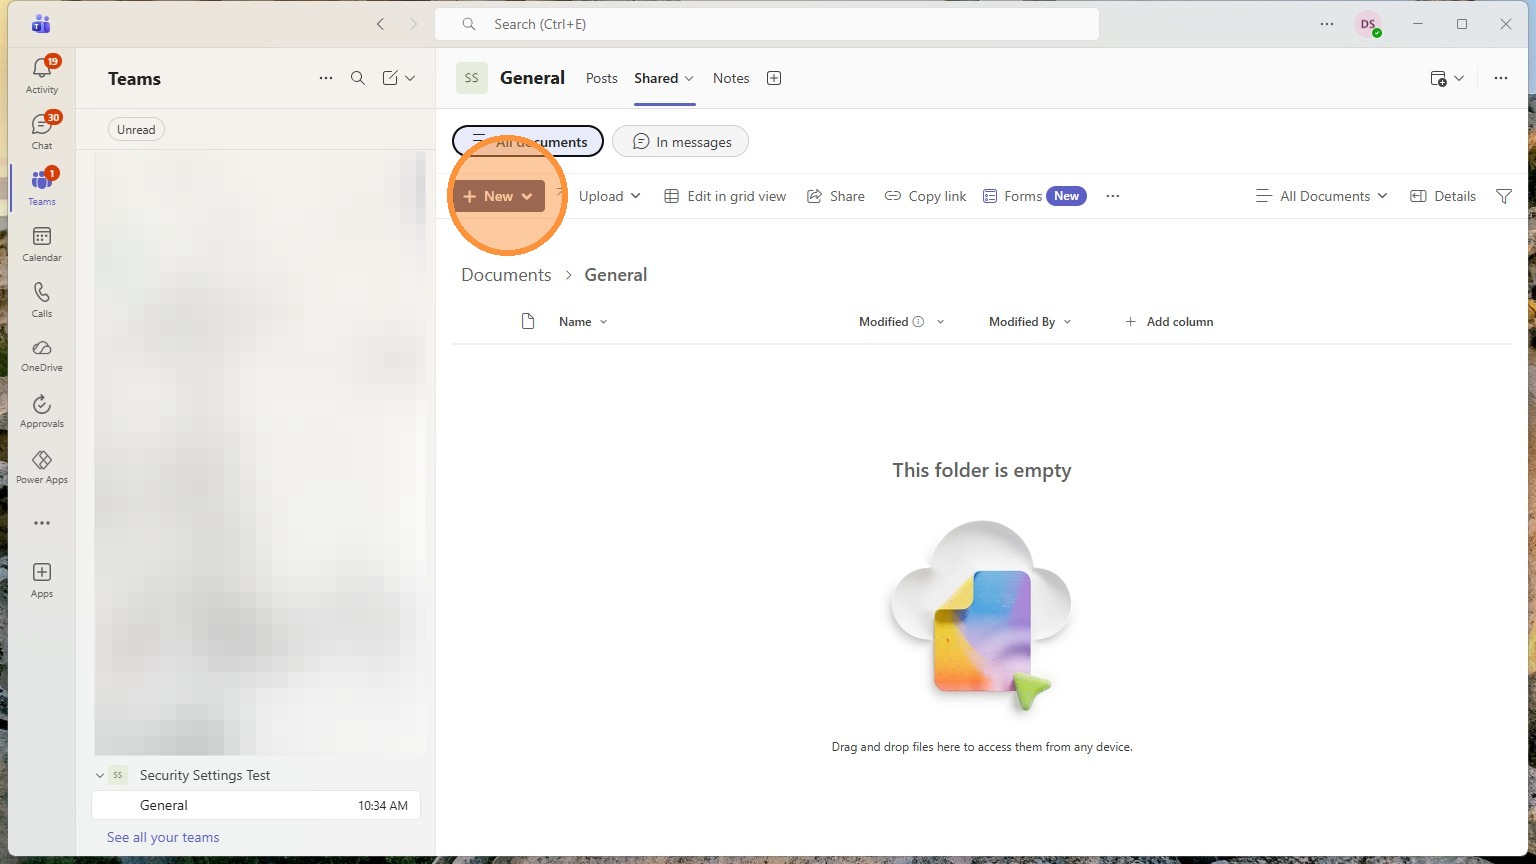
Task: Open the Approvals app
Action: click(41, 411)
